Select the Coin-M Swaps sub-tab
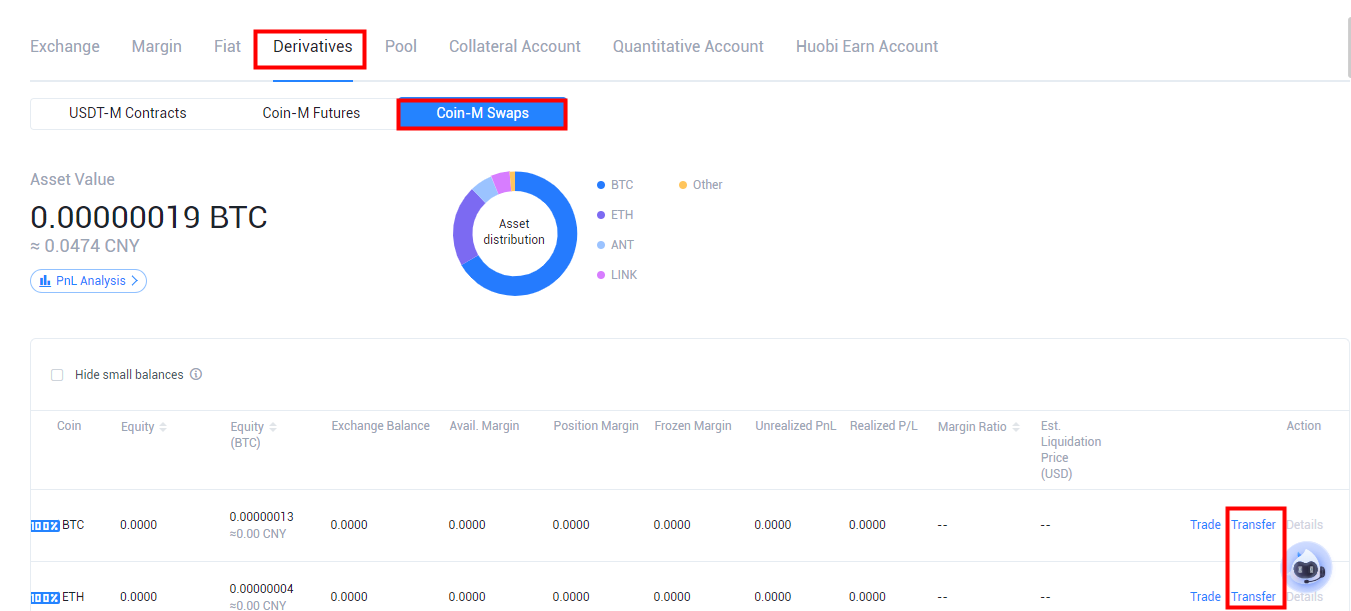Viewport: 1351px width, 611px height. tap(483, 113)
